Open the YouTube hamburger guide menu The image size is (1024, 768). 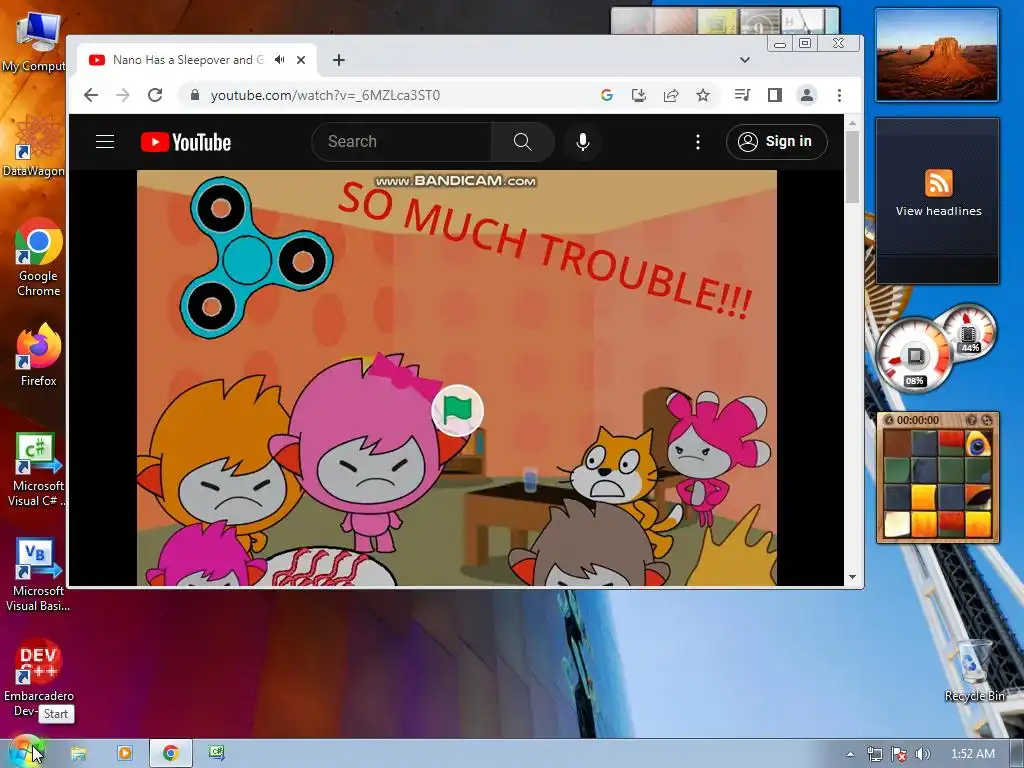(105, 142)
